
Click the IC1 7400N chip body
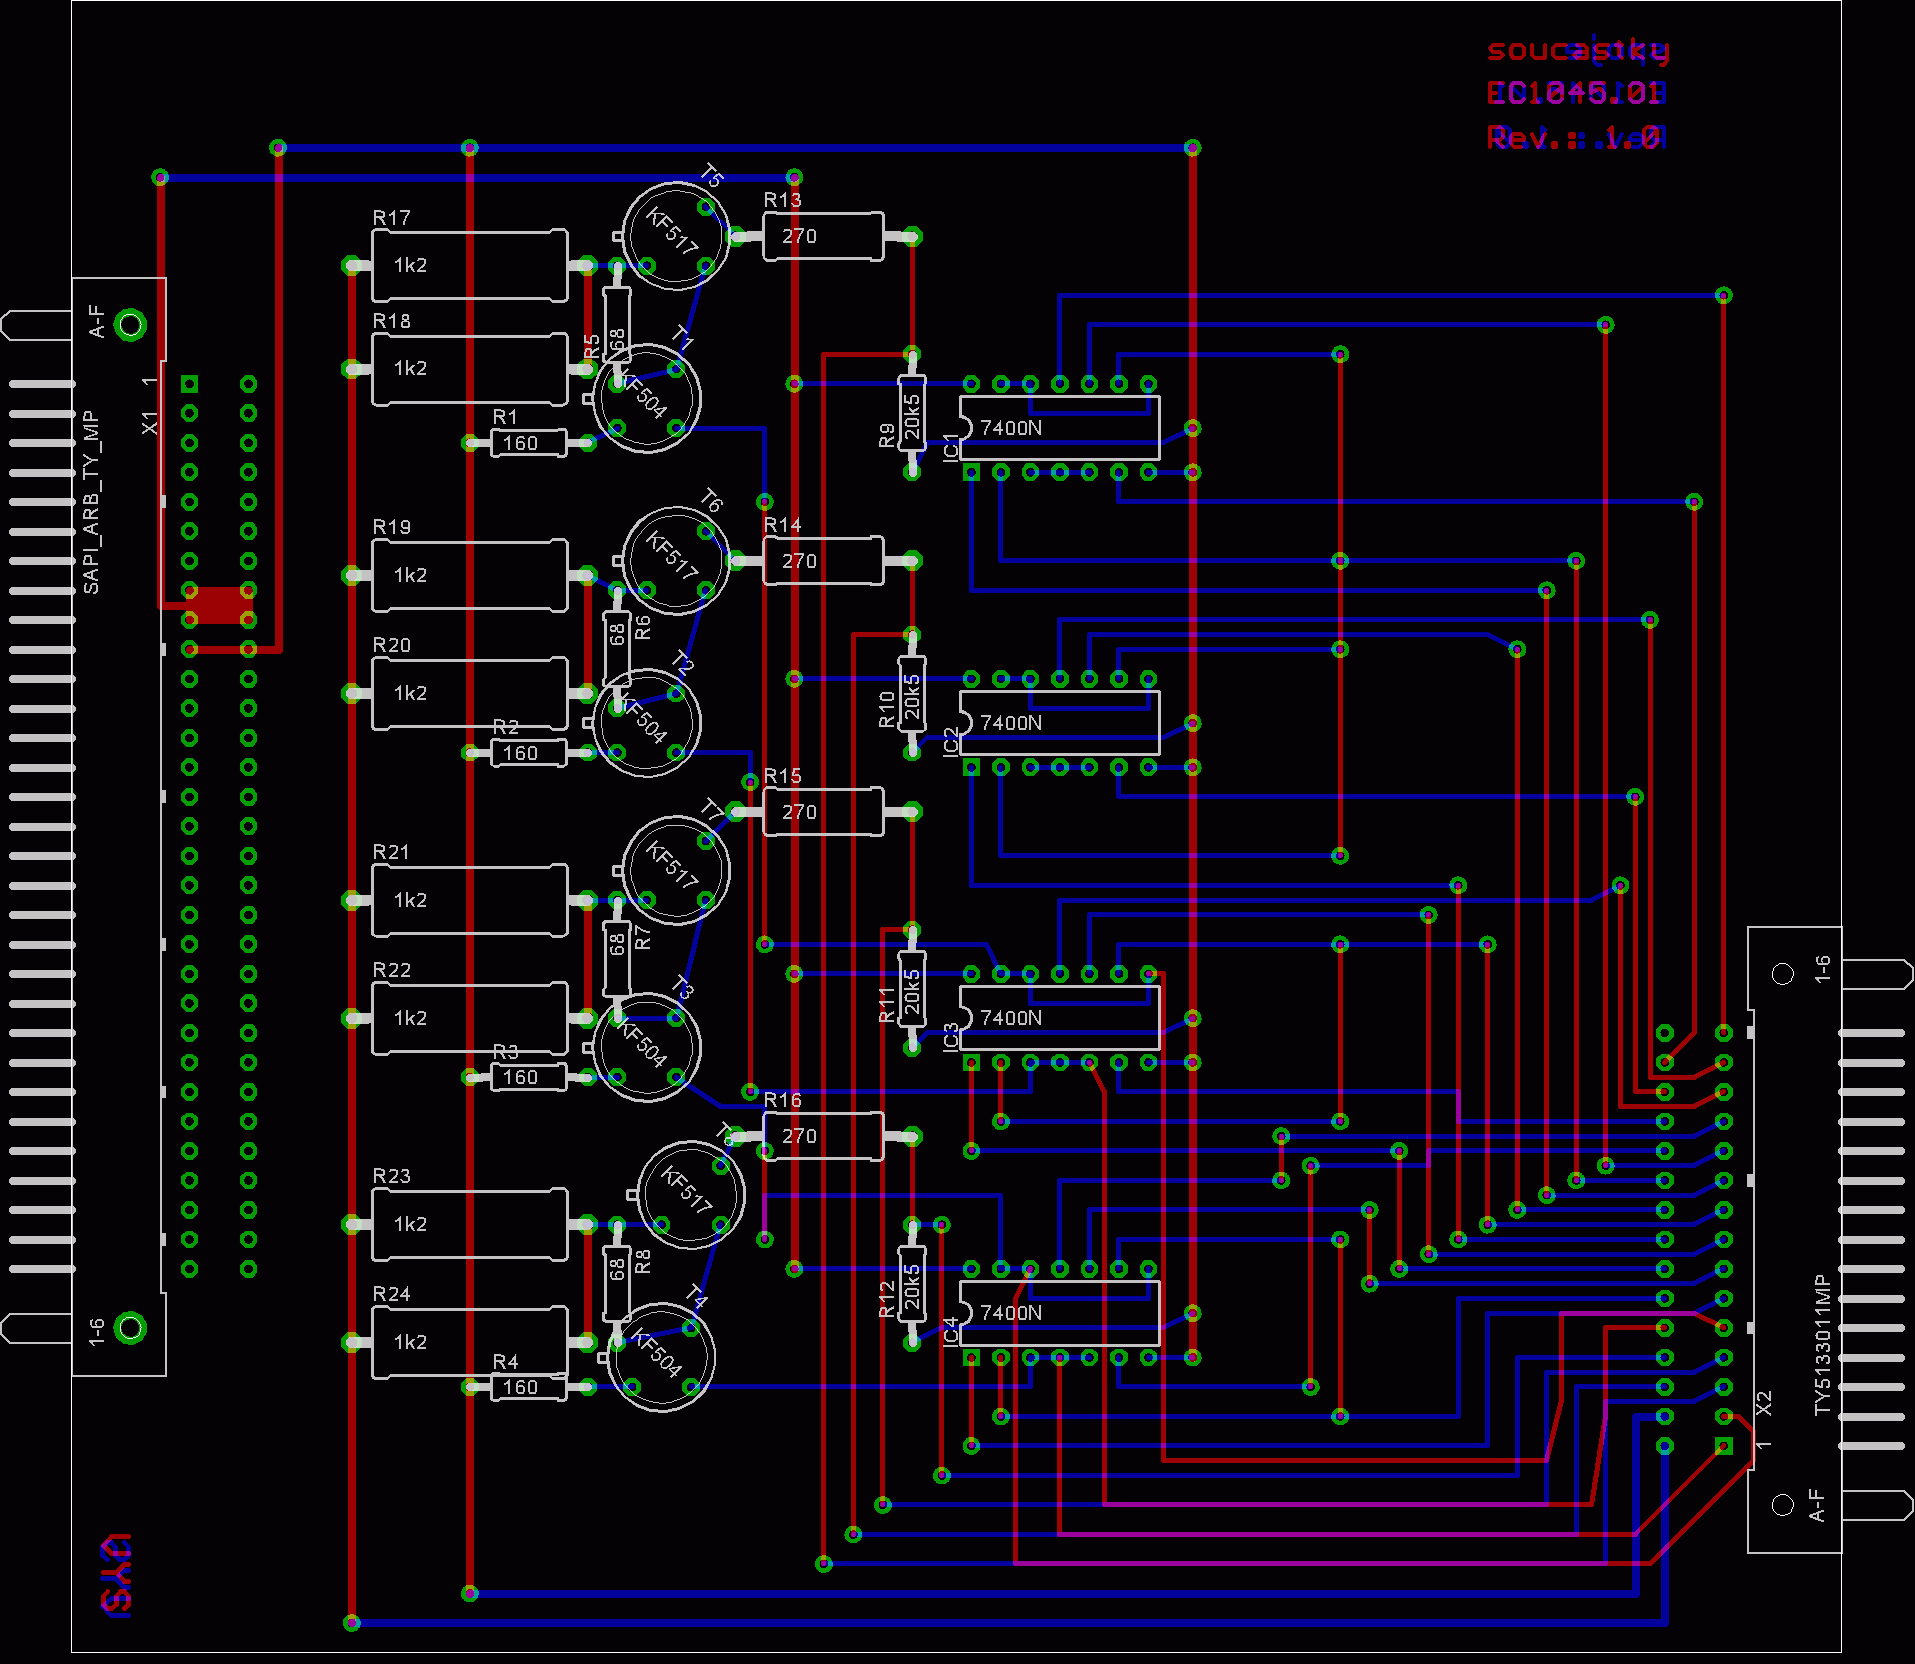point(1058,428)
